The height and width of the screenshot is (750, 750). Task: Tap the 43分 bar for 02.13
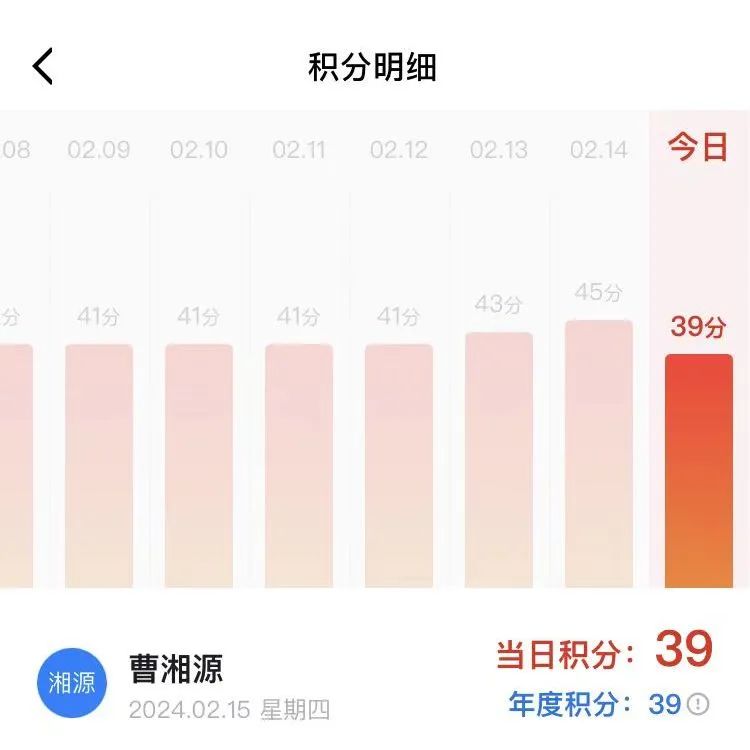499,460
